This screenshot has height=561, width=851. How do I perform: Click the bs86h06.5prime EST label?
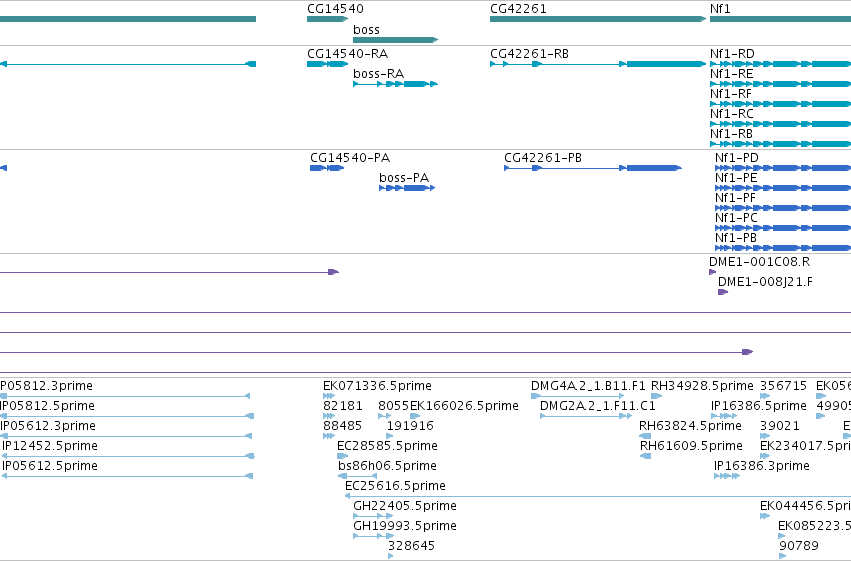pyautogui.click(x=387, y=466)
